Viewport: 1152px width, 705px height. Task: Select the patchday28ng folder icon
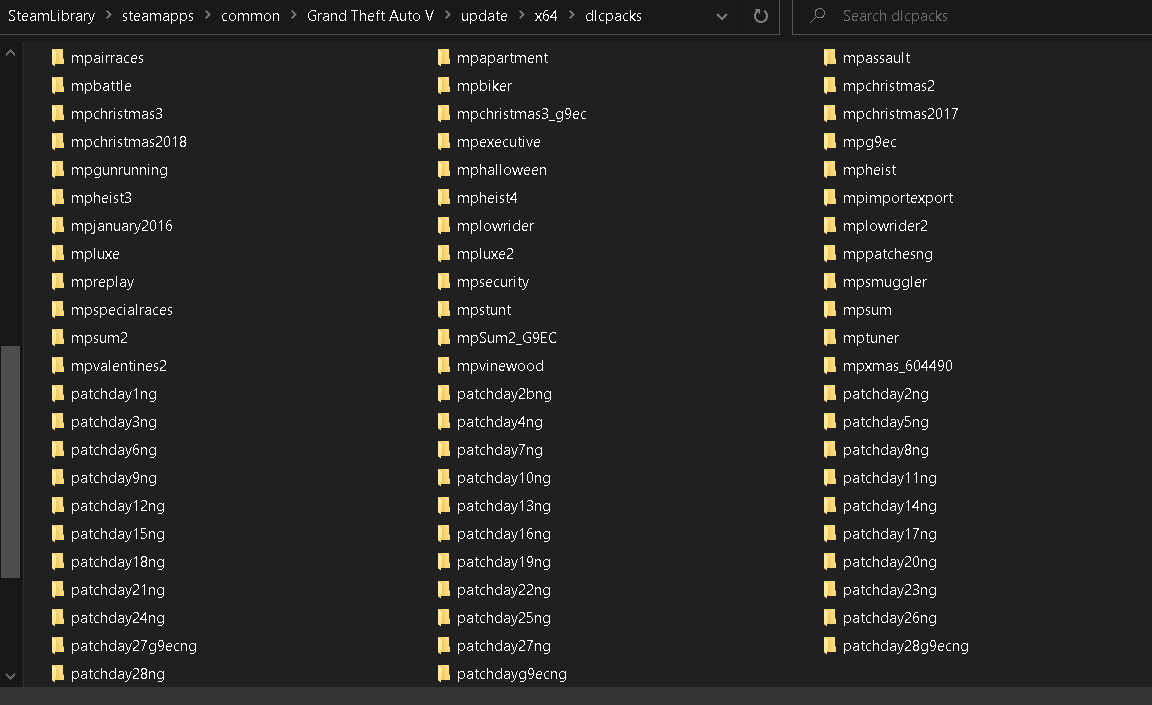click(x=58, y=673)
